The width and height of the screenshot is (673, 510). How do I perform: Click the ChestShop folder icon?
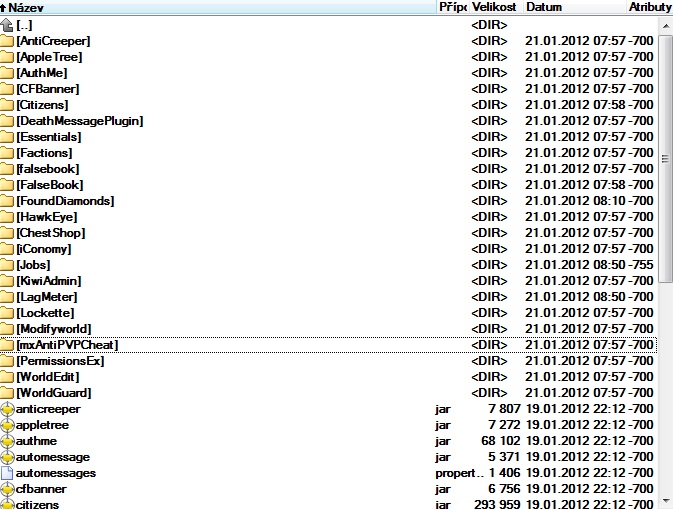7,233
